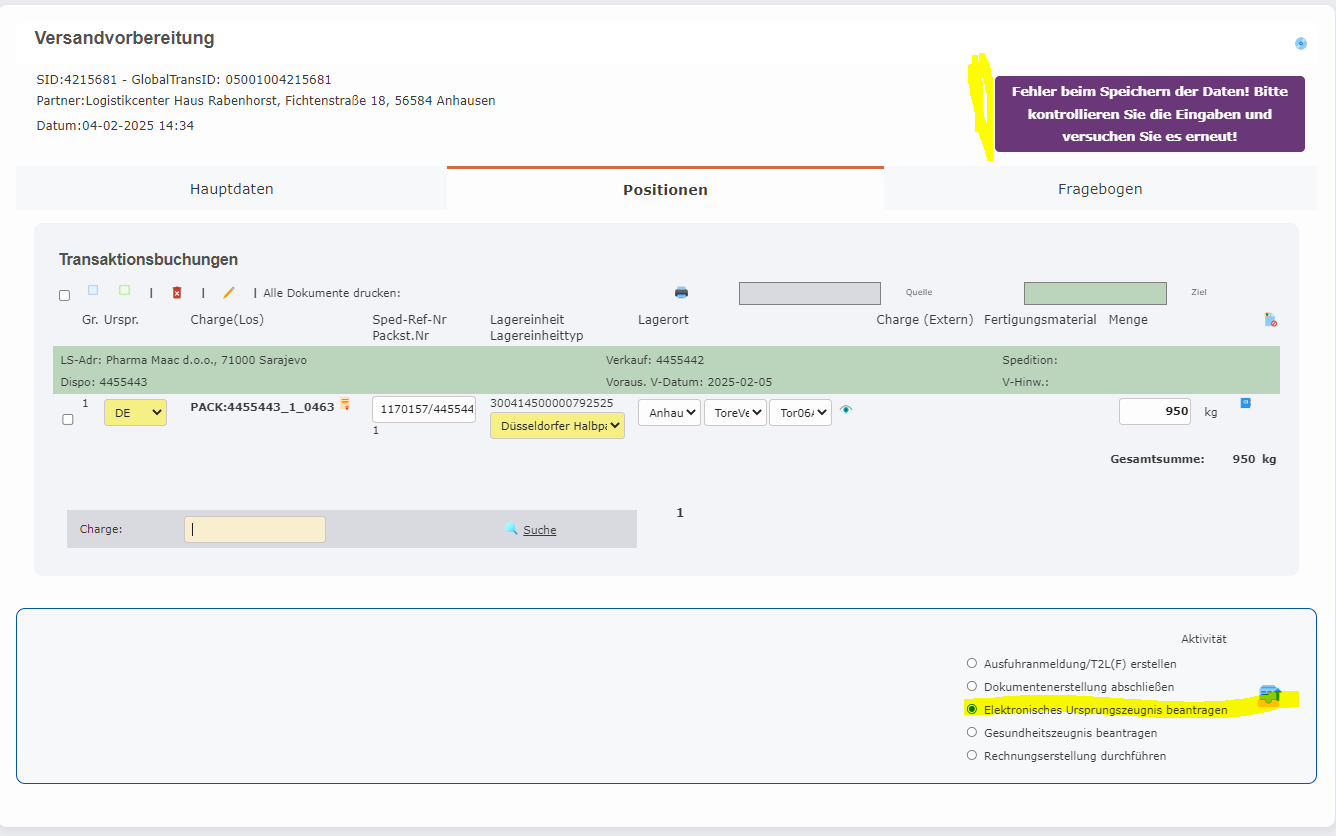The image size is (1336, 836).
Task: Enable the select-all checkbox in Transaktionsbuchungen
Action: tap(64, 295)
